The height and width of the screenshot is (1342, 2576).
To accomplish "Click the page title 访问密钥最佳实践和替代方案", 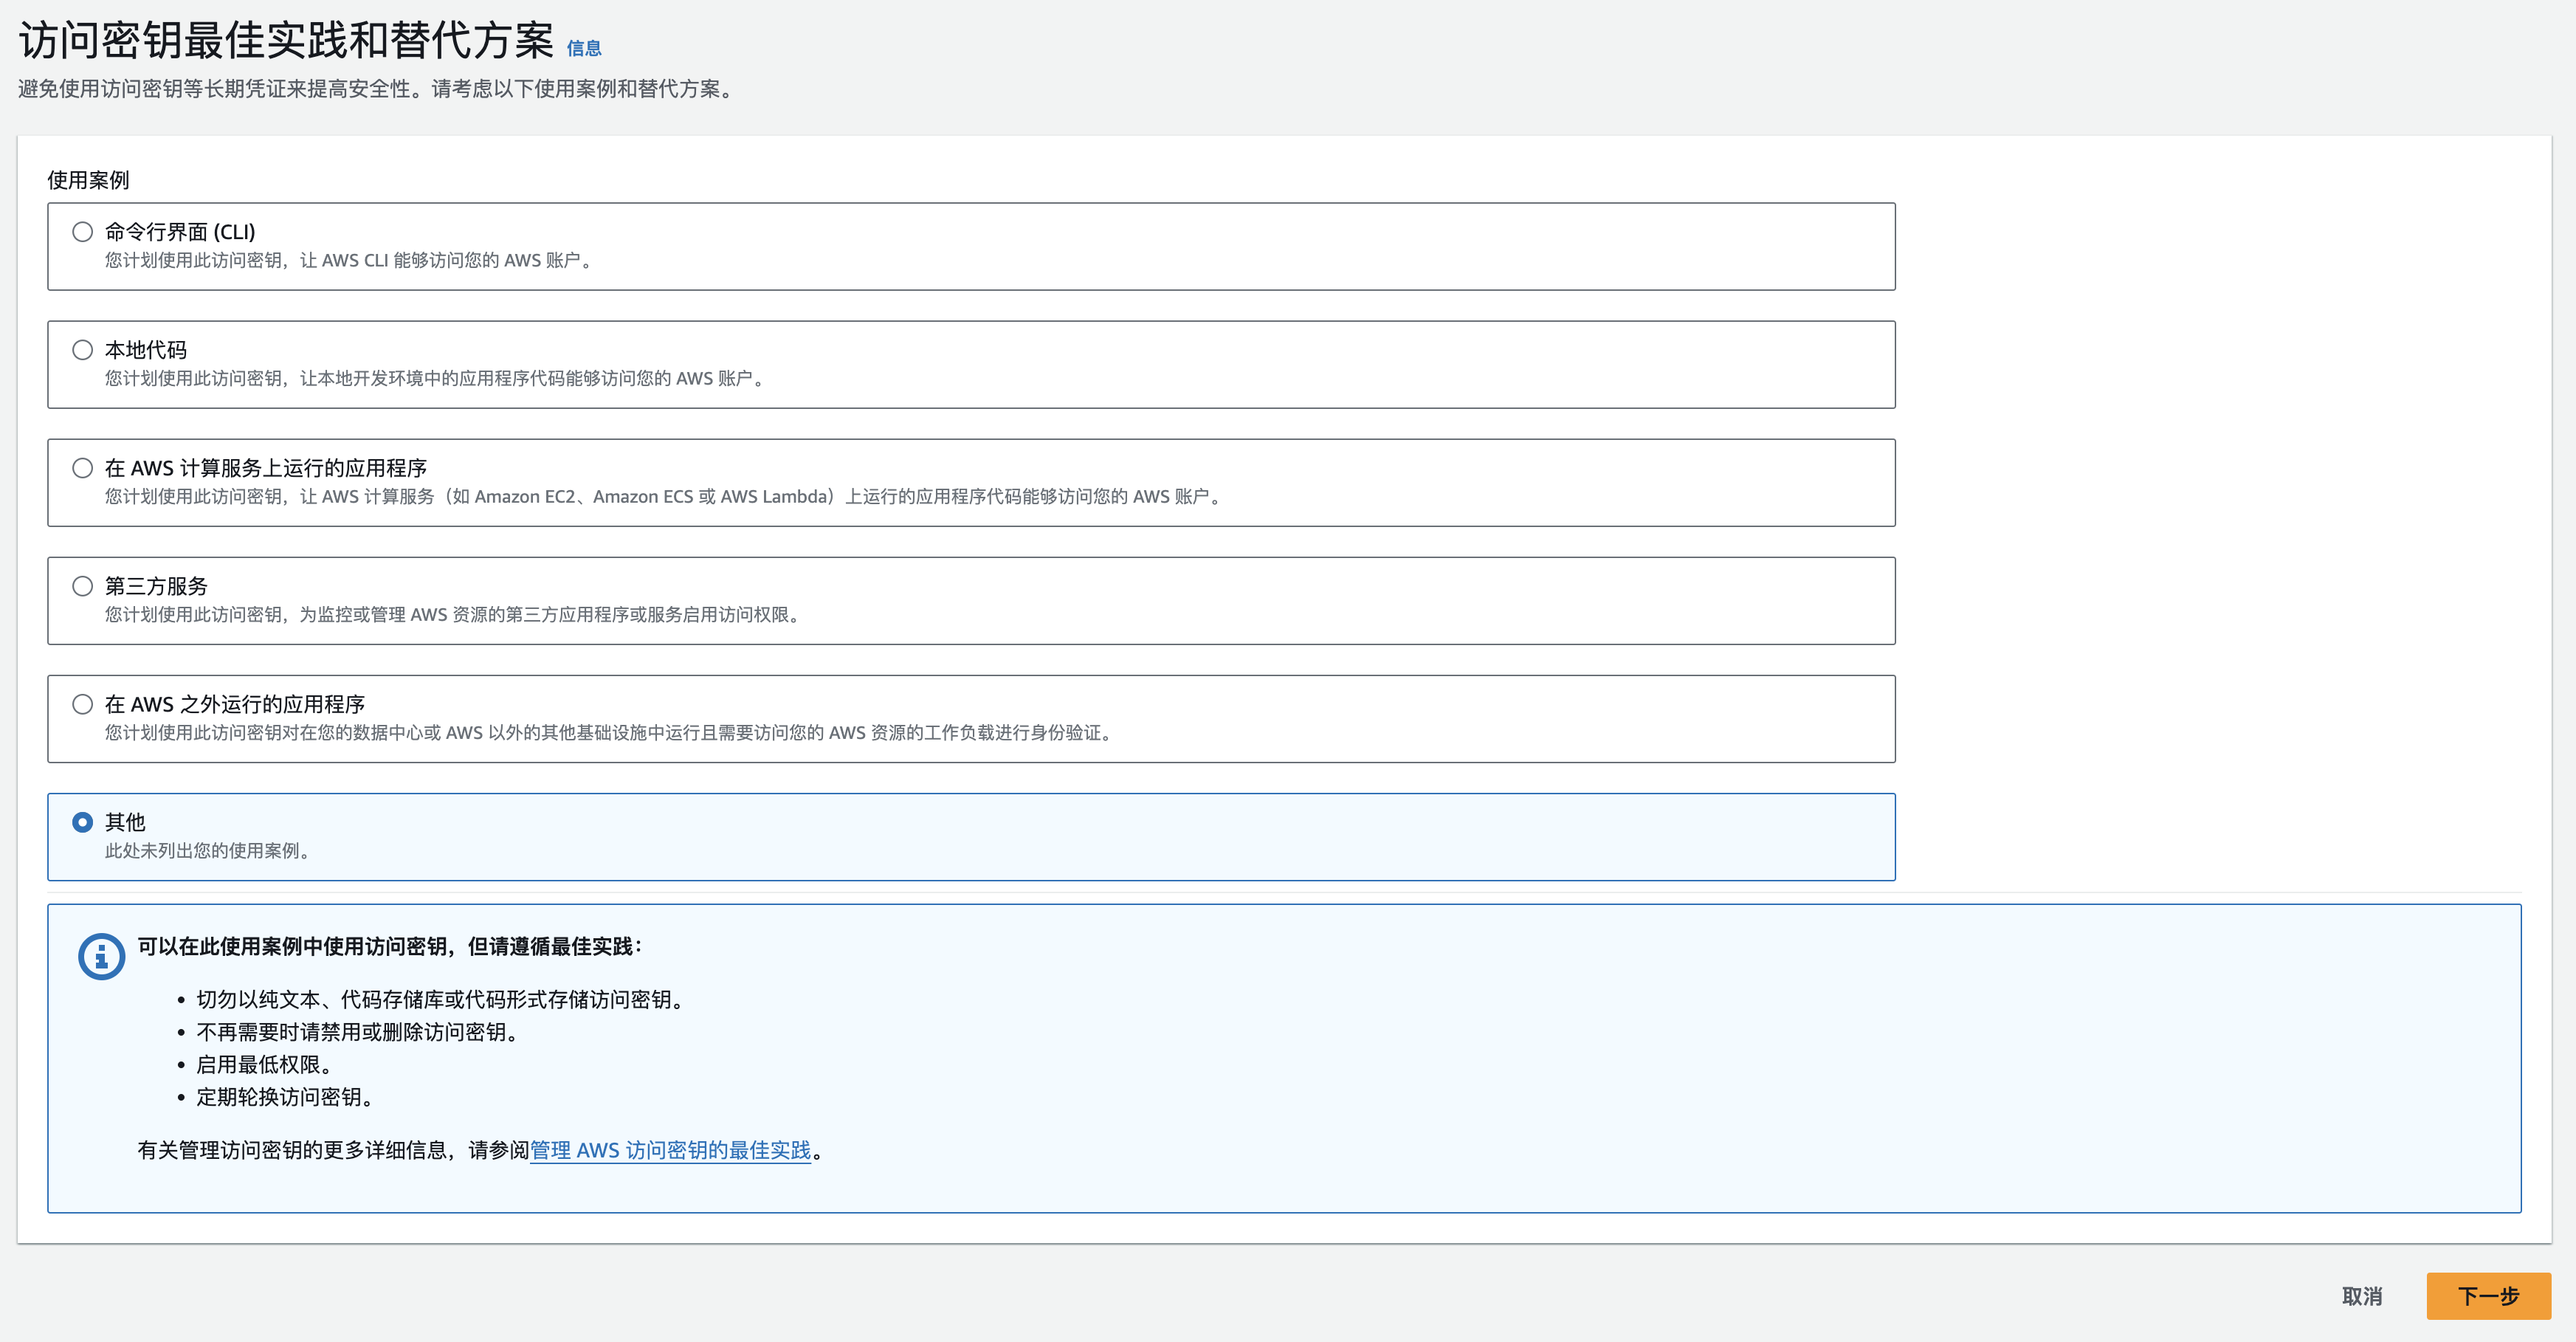I will click(286, 41).
